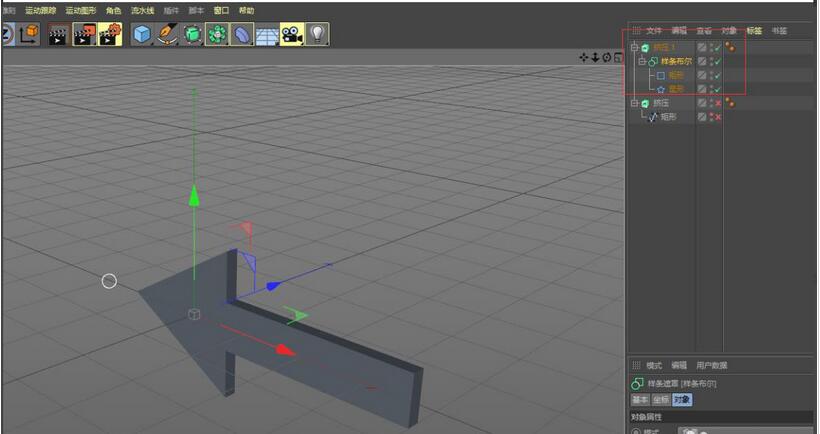This screenshot has height=434, width=820.
Task: Toggle the green checkmark on 样条布尔 row
Action: (718, 61)
